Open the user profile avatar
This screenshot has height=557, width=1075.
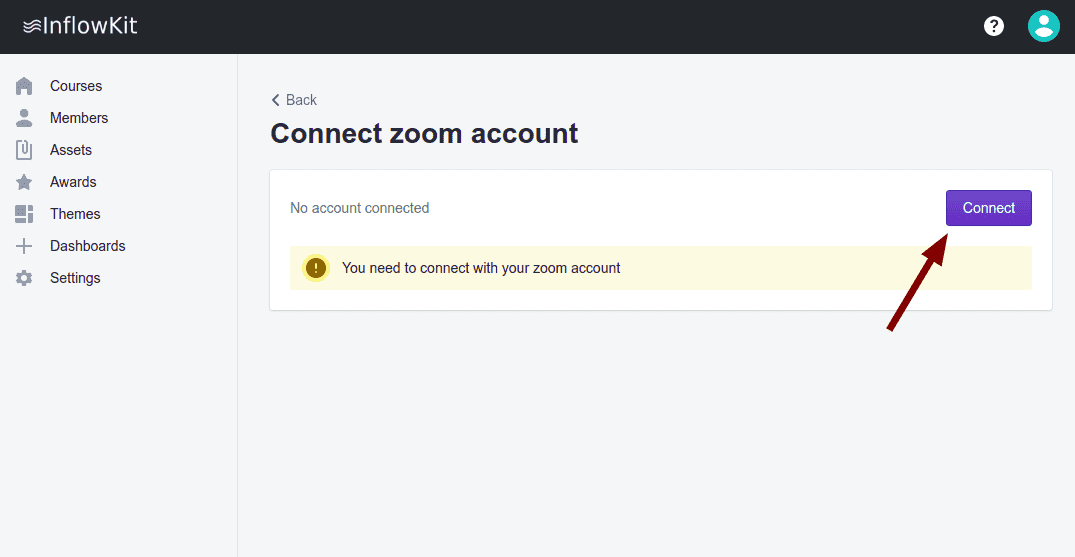click(1043, 26)
